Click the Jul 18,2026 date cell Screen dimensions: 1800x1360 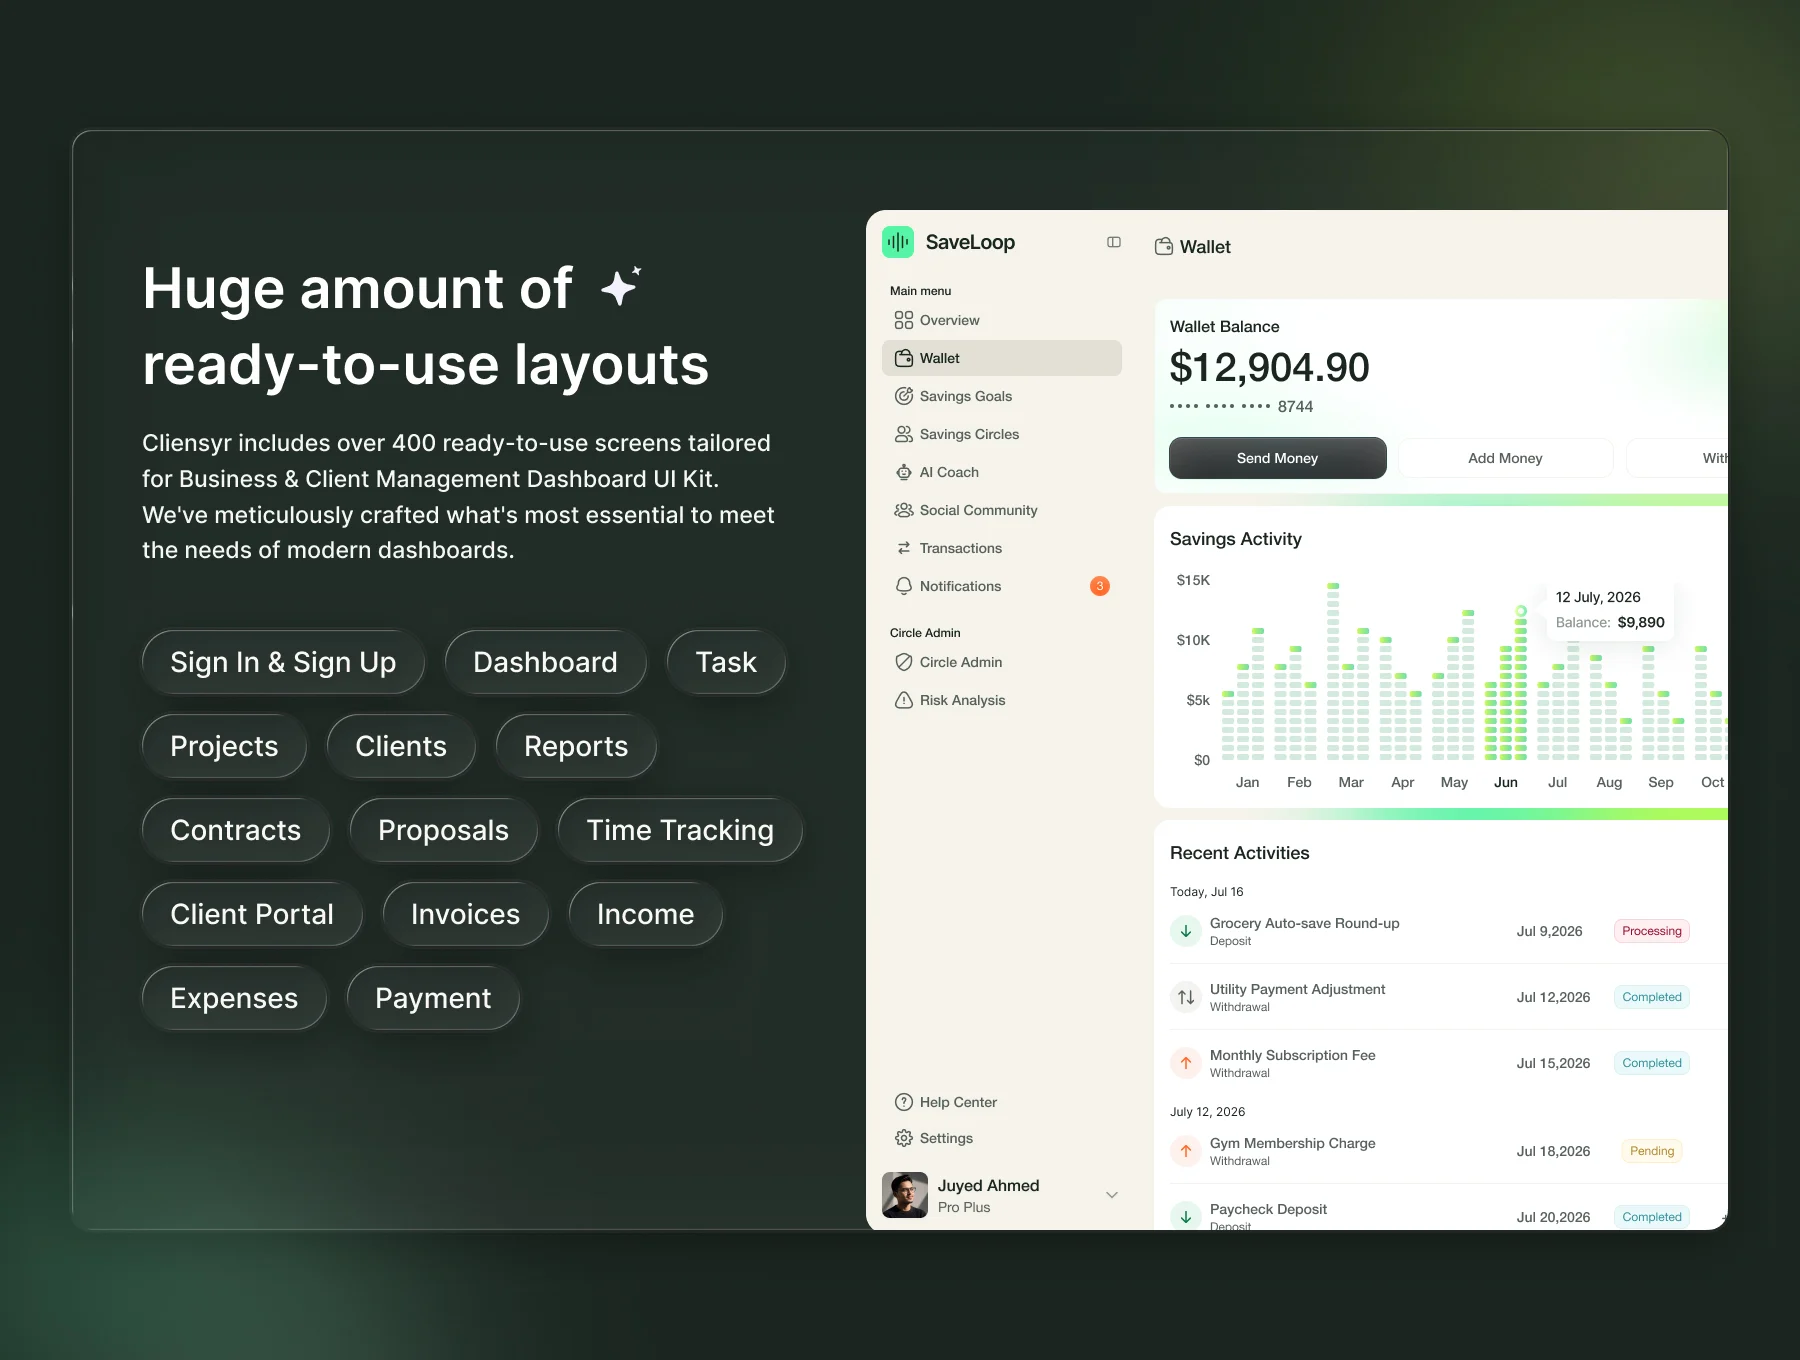coord(1553,1151)
